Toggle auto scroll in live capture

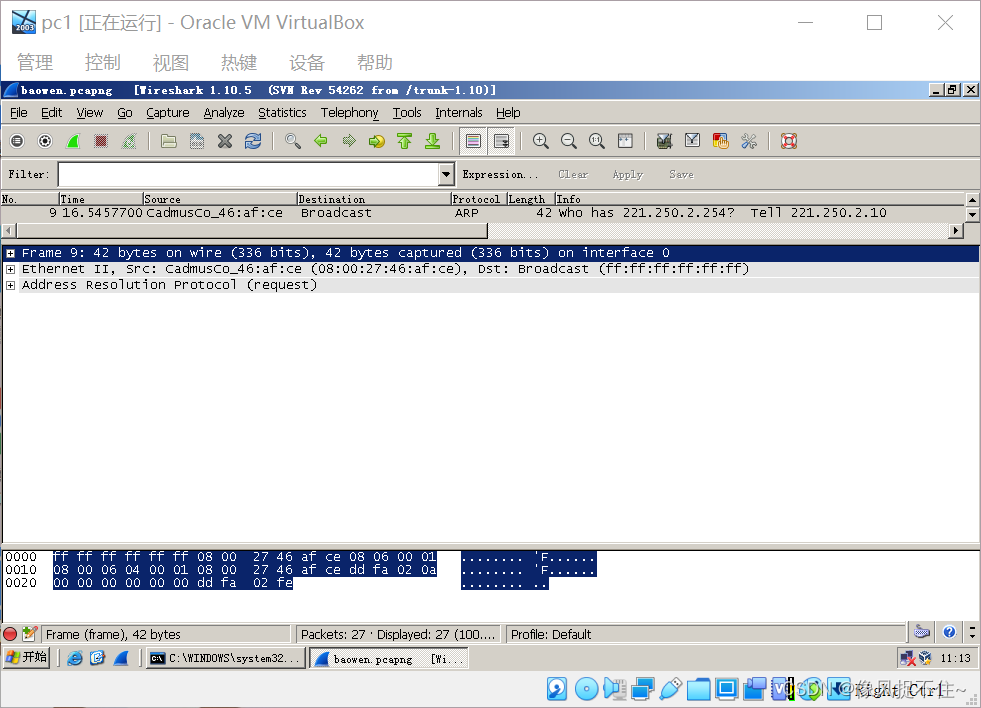click(502, 141)
